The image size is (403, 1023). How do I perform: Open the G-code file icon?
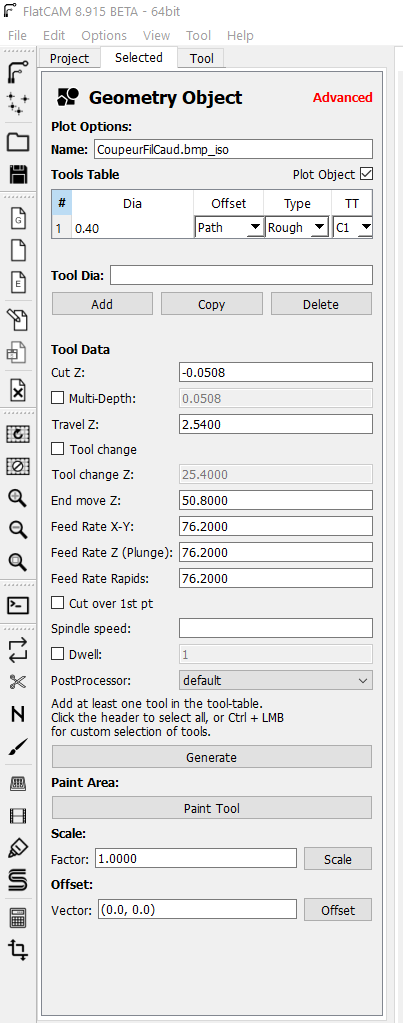point(18,220)
